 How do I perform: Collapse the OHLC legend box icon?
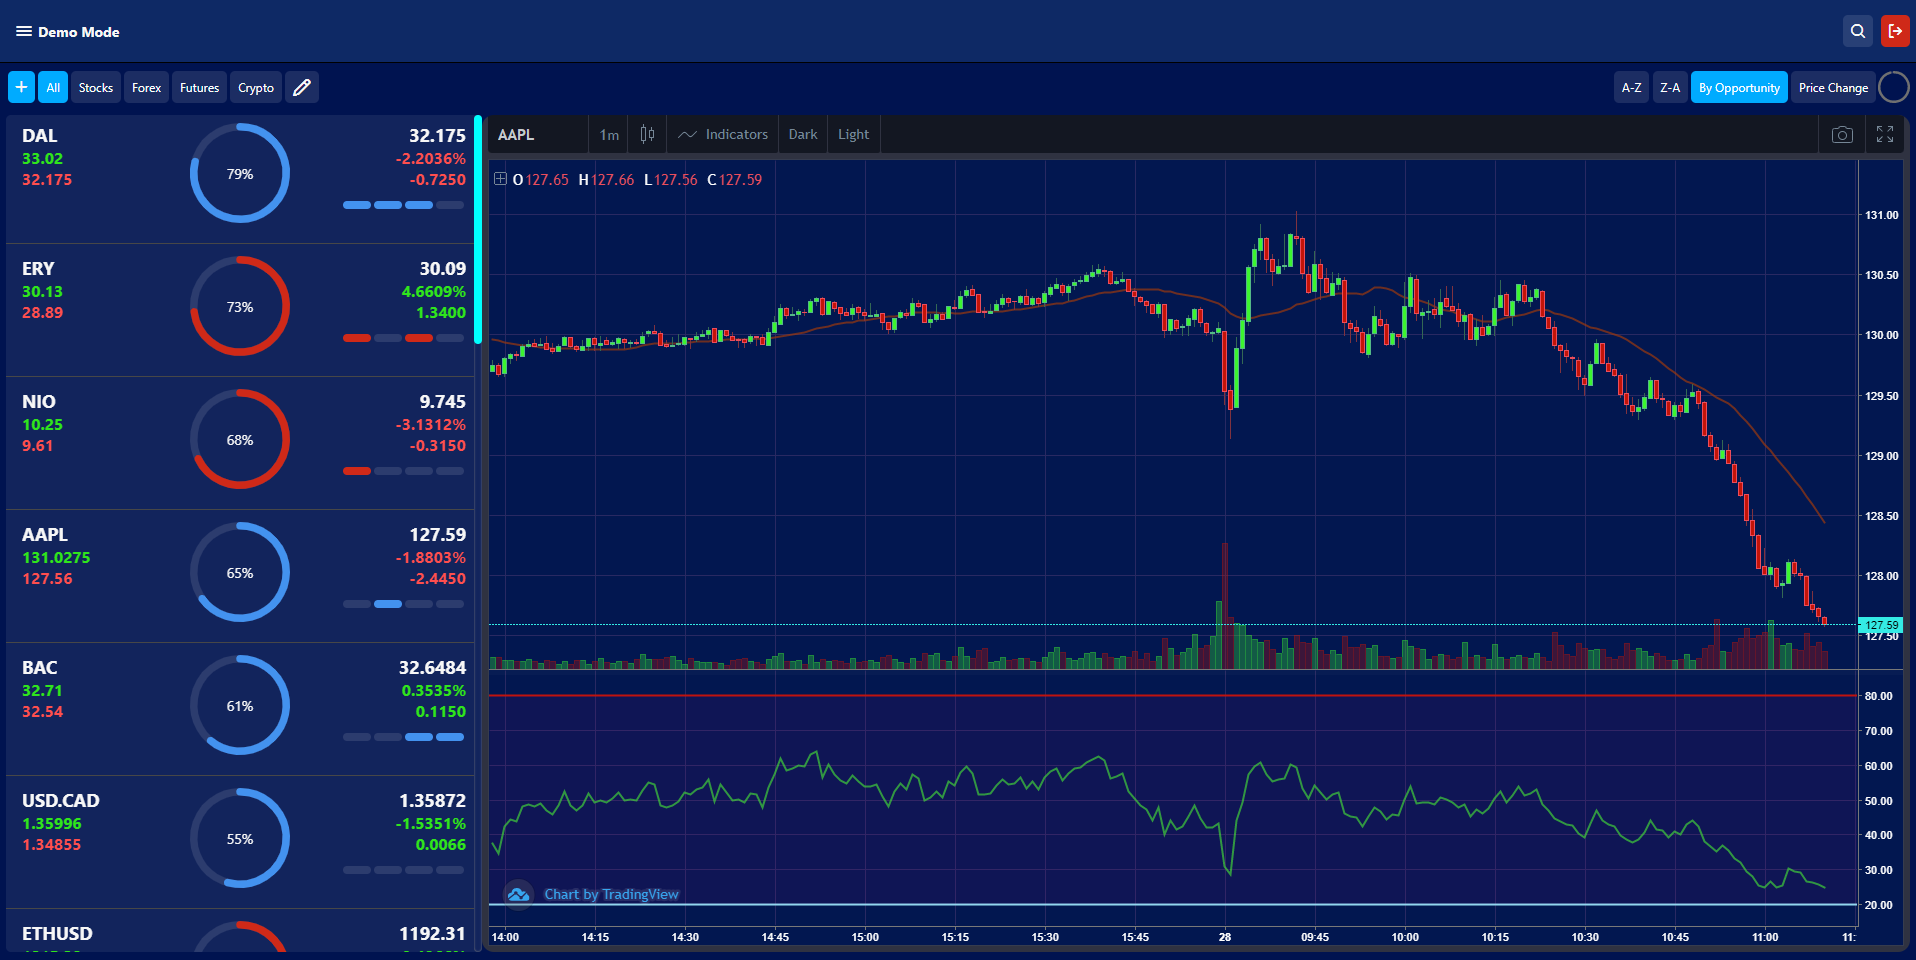500,179
